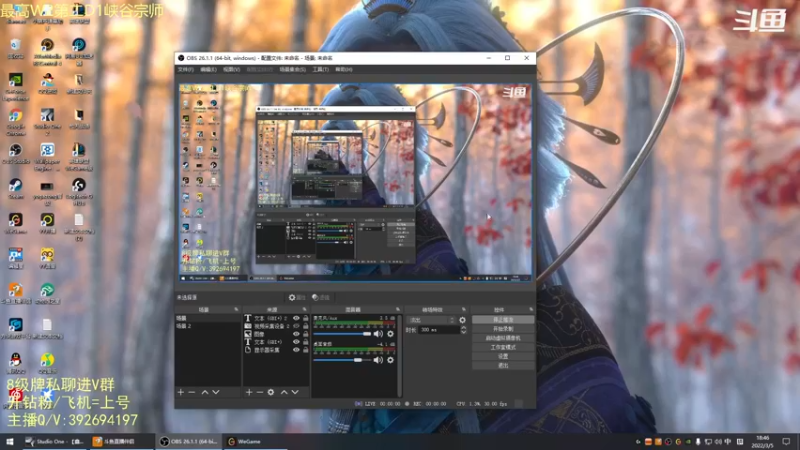Click the 300 ms duration input field

[439, 330]
